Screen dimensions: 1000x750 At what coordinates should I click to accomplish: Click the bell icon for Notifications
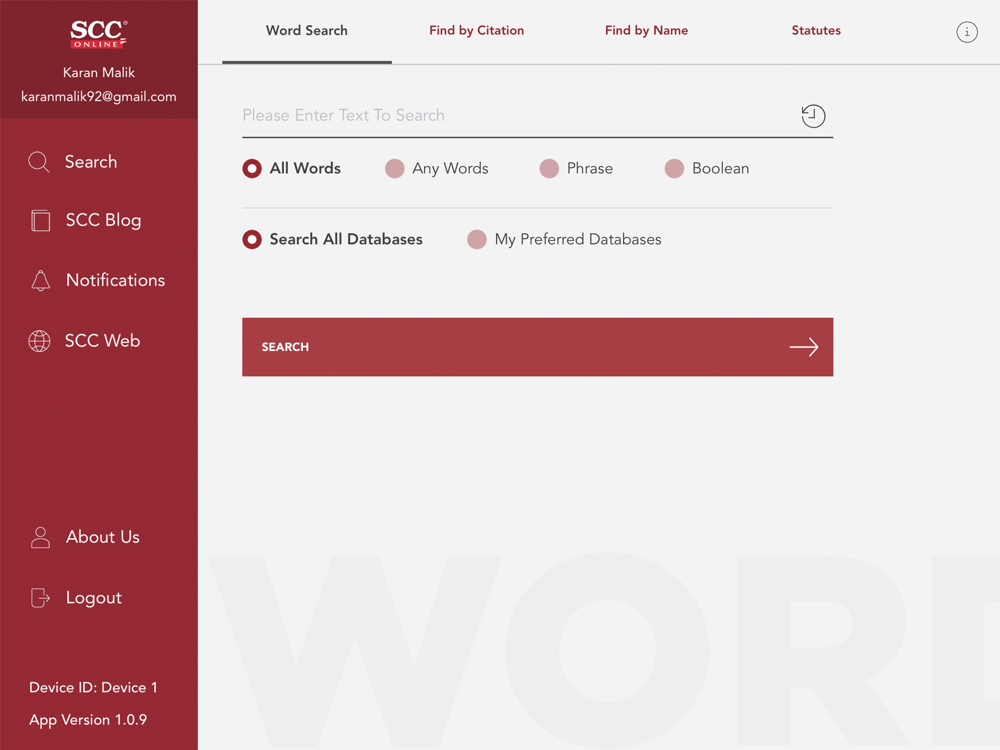tap(40, 281)
